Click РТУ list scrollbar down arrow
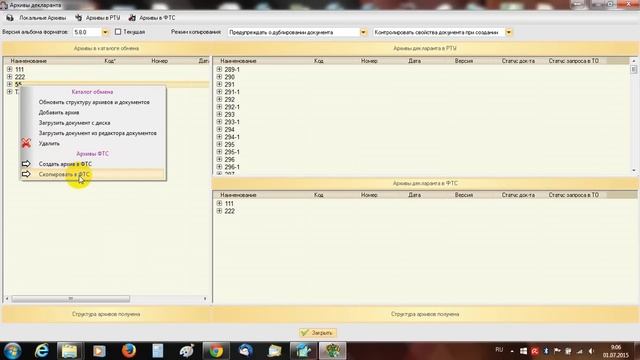Screen dimensions: 640x360 633,171
